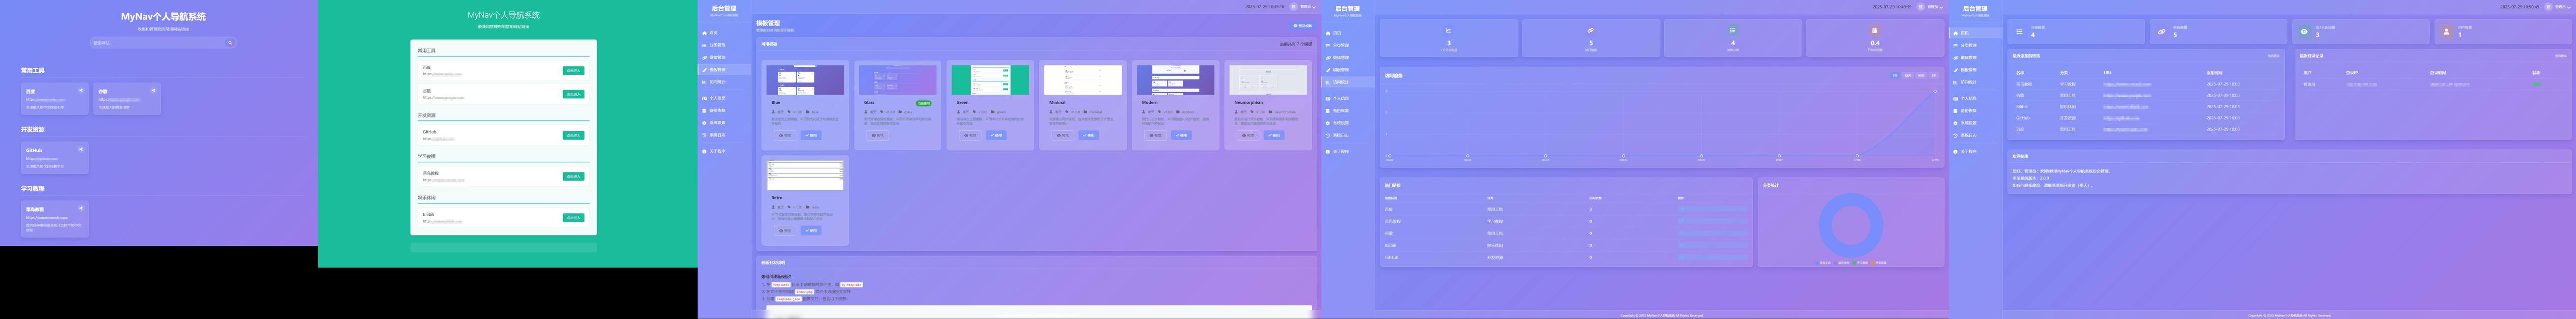
Task: Click the Modern template thumbnail
Action: coord(1176,80)
